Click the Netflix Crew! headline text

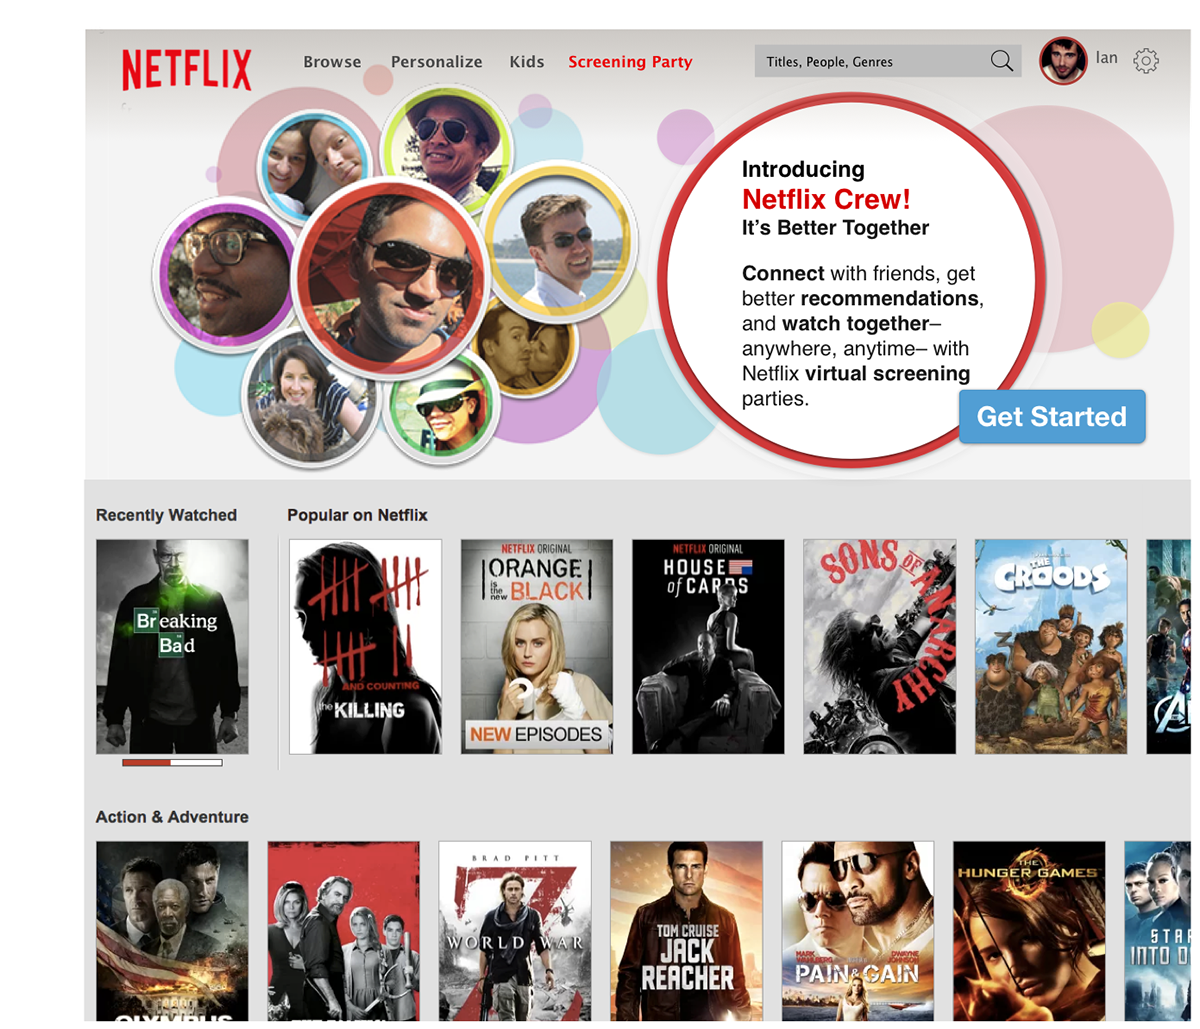point(826,199)
